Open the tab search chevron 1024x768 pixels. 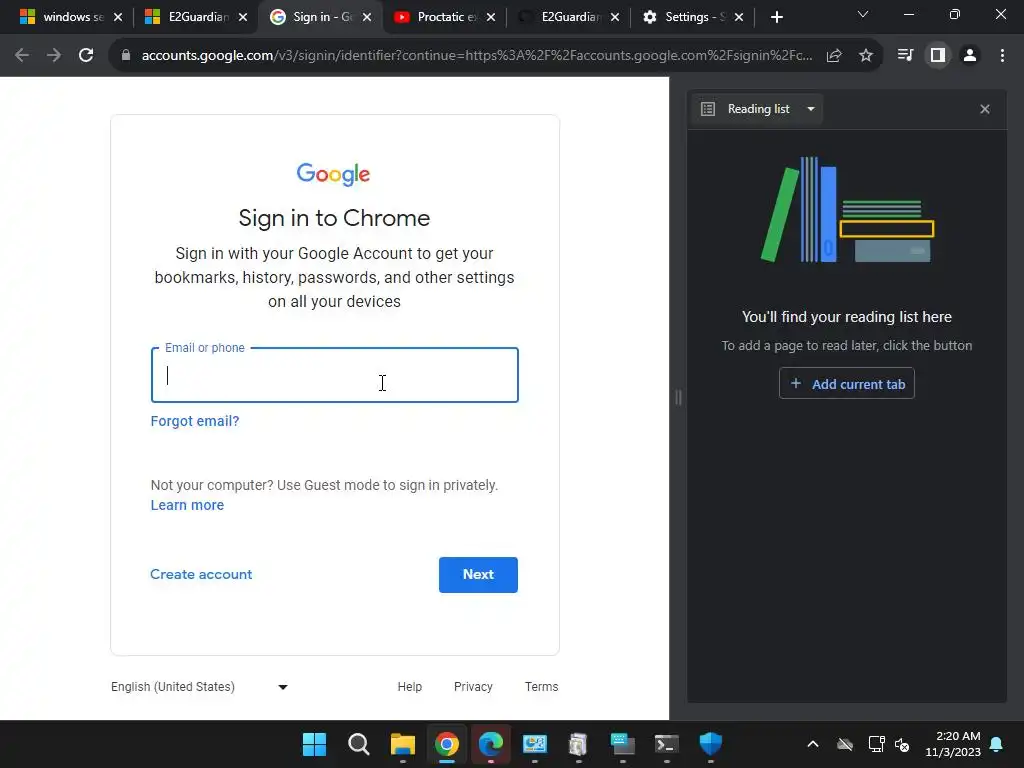coord(863,14)
